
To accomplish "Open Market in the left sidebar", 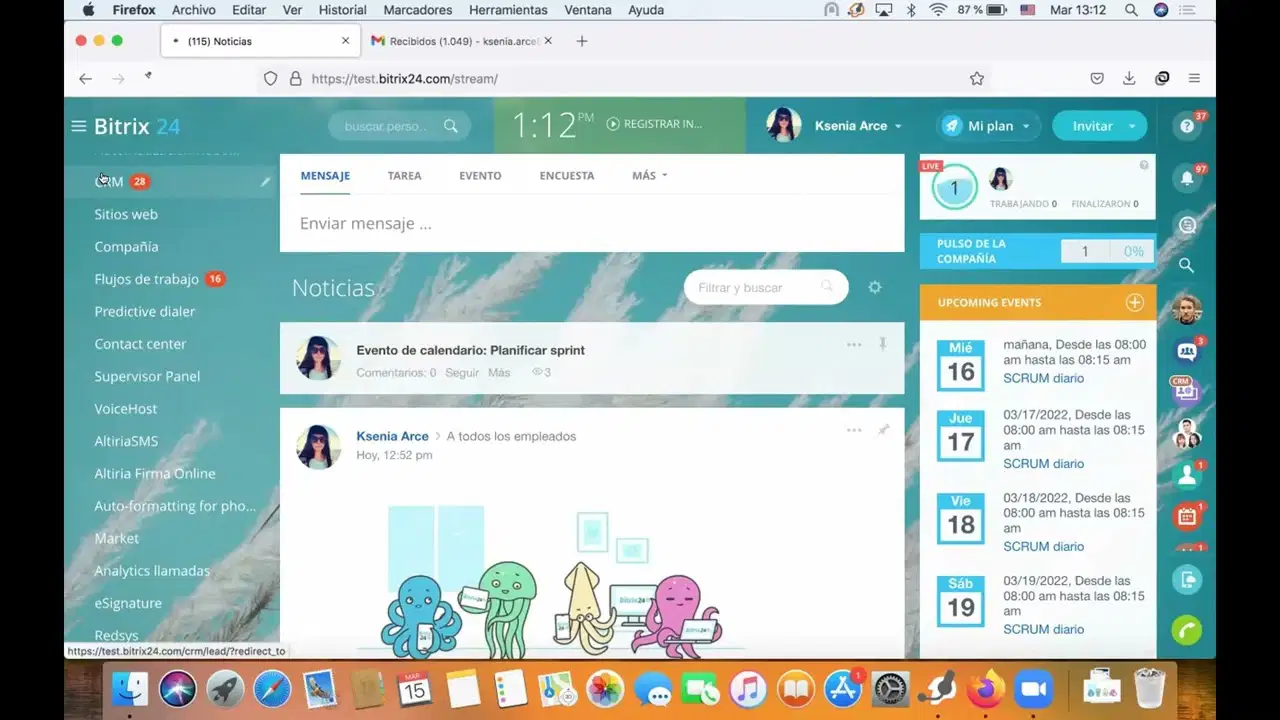I will pos(117,538).
